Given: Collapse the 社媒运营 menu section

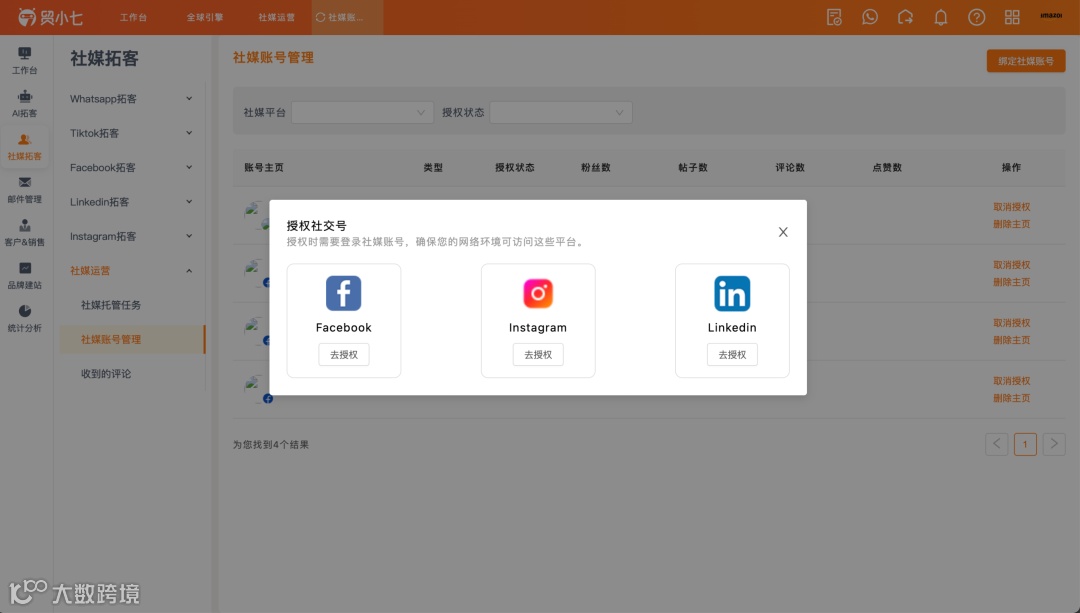Looking at the screenshot, I should 130,271.
